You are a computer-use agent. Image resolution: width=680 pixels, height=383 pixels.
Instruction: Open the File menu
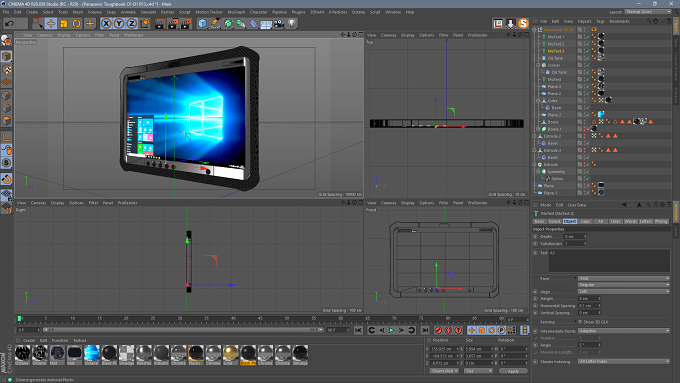(x=6, y=12)
